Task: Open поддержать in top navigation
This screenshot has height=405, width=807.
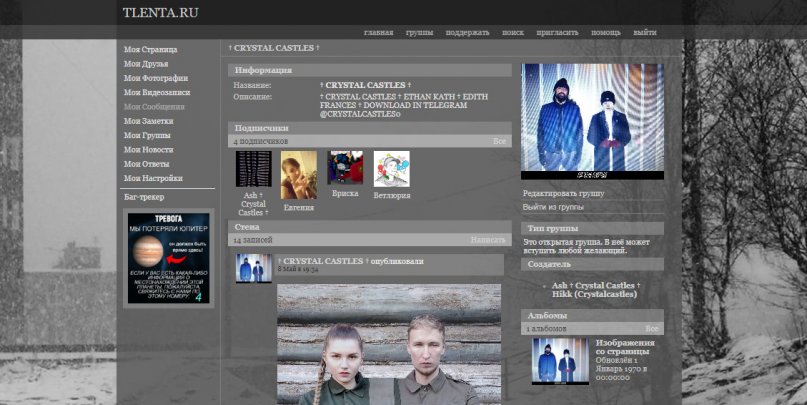Action: pos(467,32)
